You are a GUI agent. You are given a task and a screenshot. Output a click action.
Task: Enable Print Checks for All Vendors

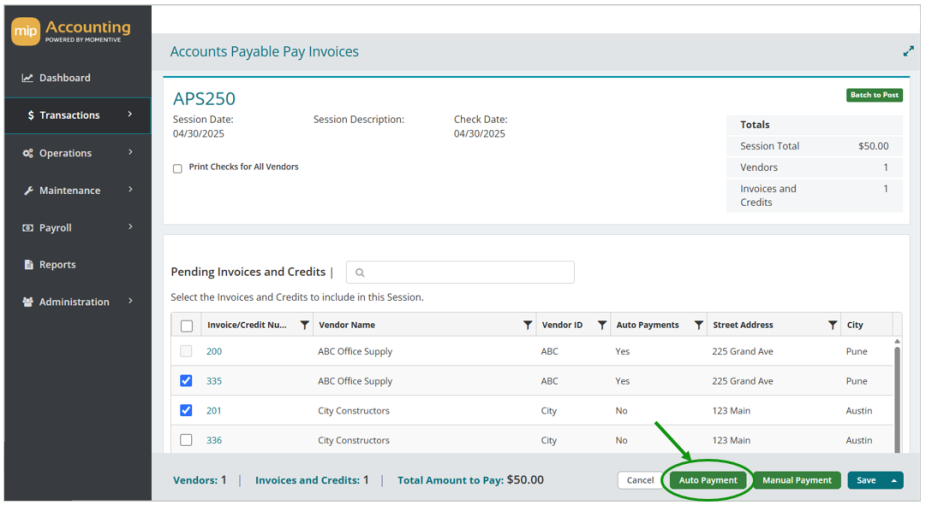coord(177,168)
